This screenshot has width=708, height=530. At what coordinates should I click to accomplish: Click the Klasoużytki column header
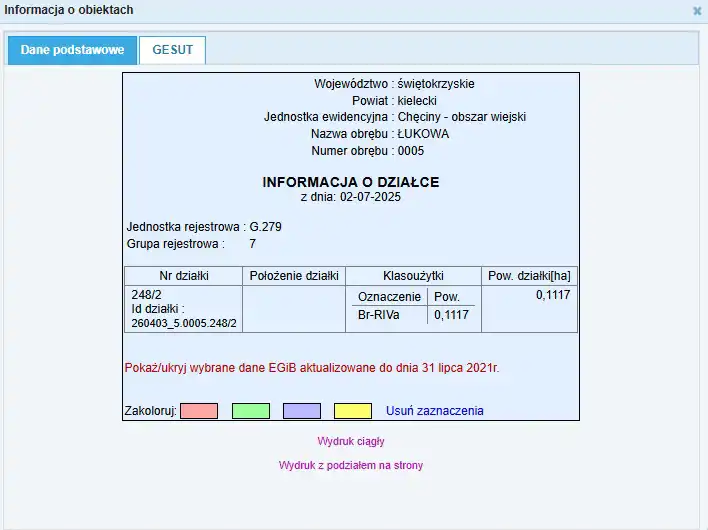[x=413, y=276]
